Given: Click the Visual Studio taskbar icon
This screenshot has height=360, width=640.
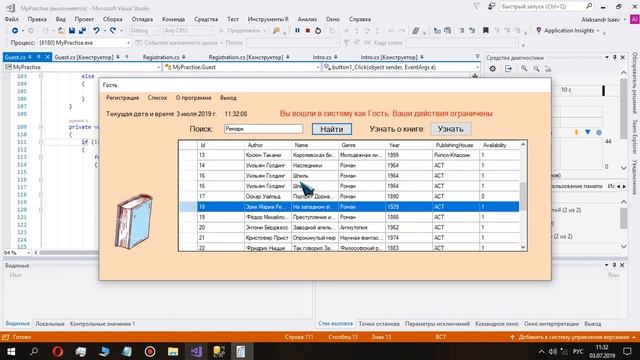Looking at the screenshot, I should (x=196, y=351).
